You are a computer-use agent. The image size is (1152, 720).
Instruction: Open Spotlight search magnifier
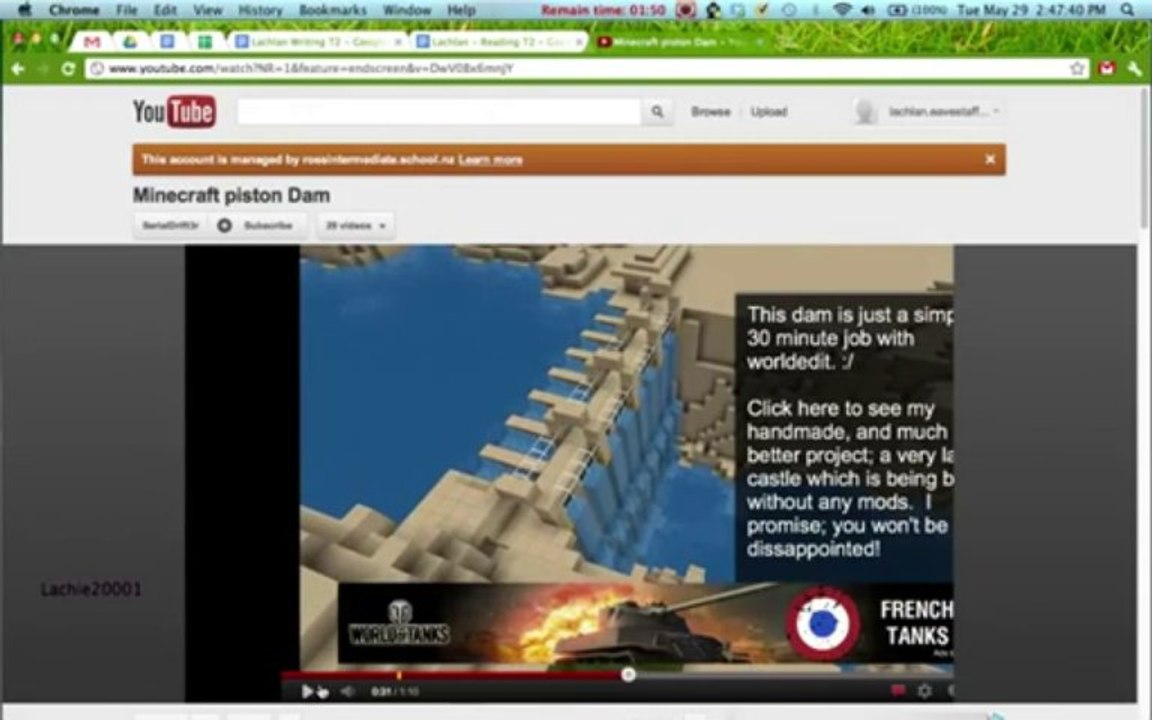[1128, 10]
